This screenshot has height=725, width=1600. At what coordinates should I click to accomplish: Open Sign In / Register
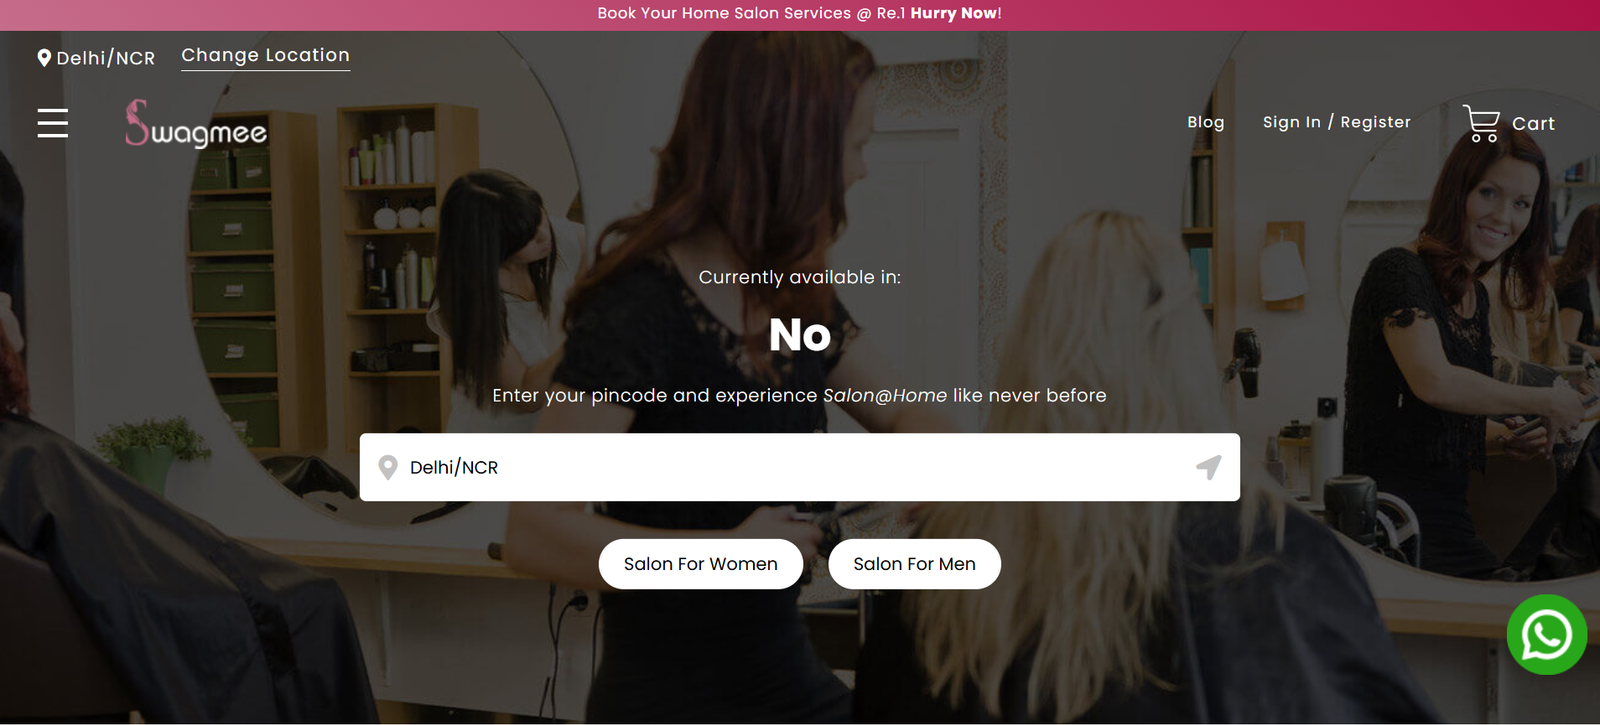coord(1336,122)
